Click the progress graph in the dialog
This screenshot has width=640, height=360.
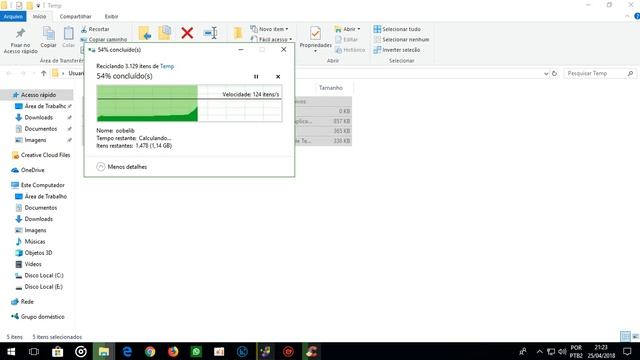tap(189, 103)
